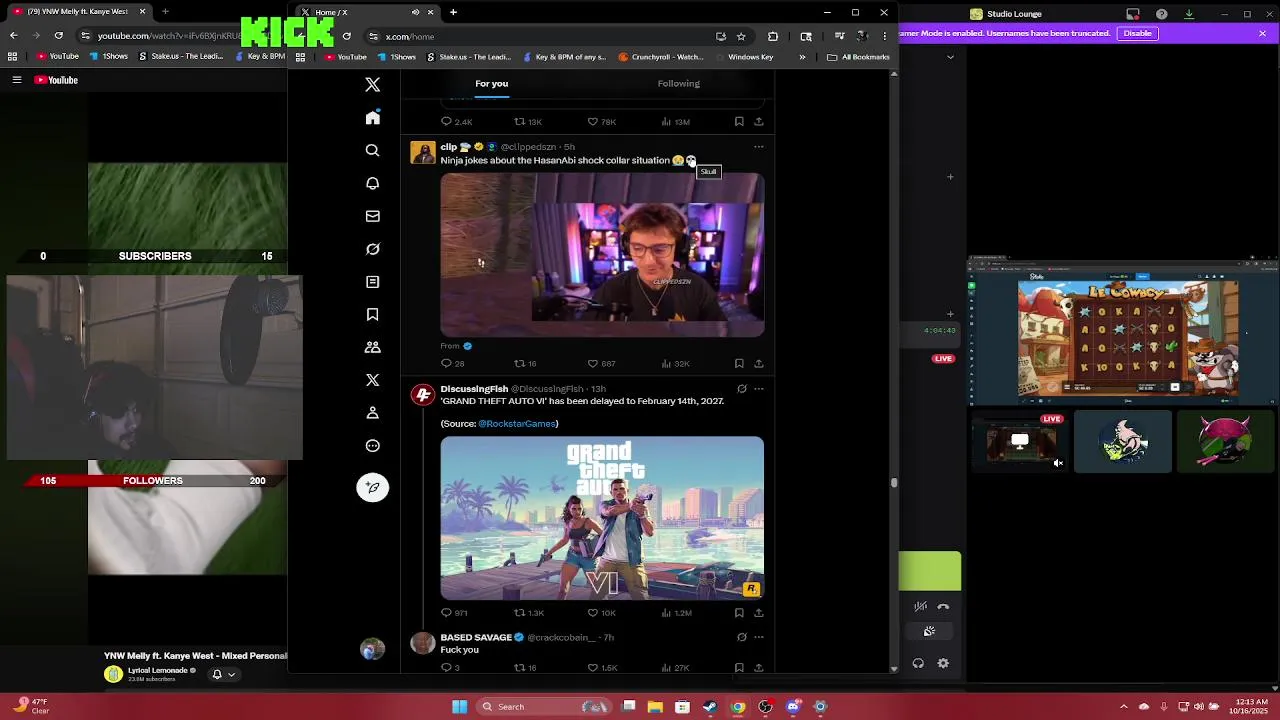Open the LIVE stream thumbnail tile
Viewport: 1280px width, 720px height.
pyautogui.click(x=1020, y=441)
